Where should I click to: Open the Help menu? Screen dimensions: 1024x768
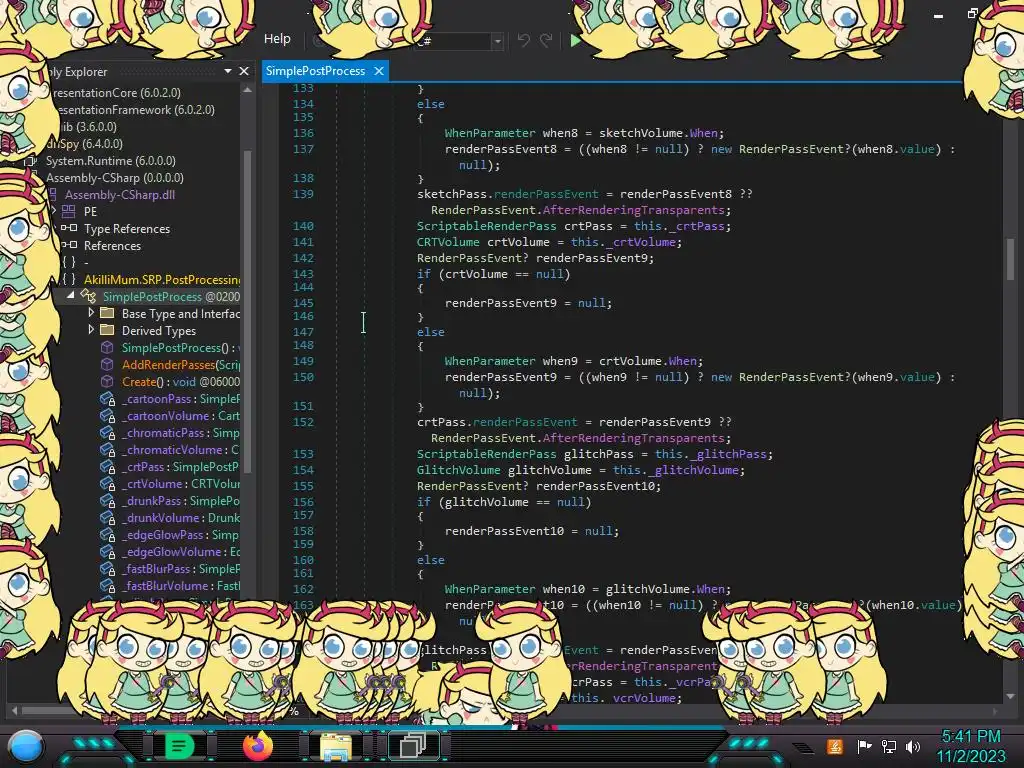(x=277, y=39)
